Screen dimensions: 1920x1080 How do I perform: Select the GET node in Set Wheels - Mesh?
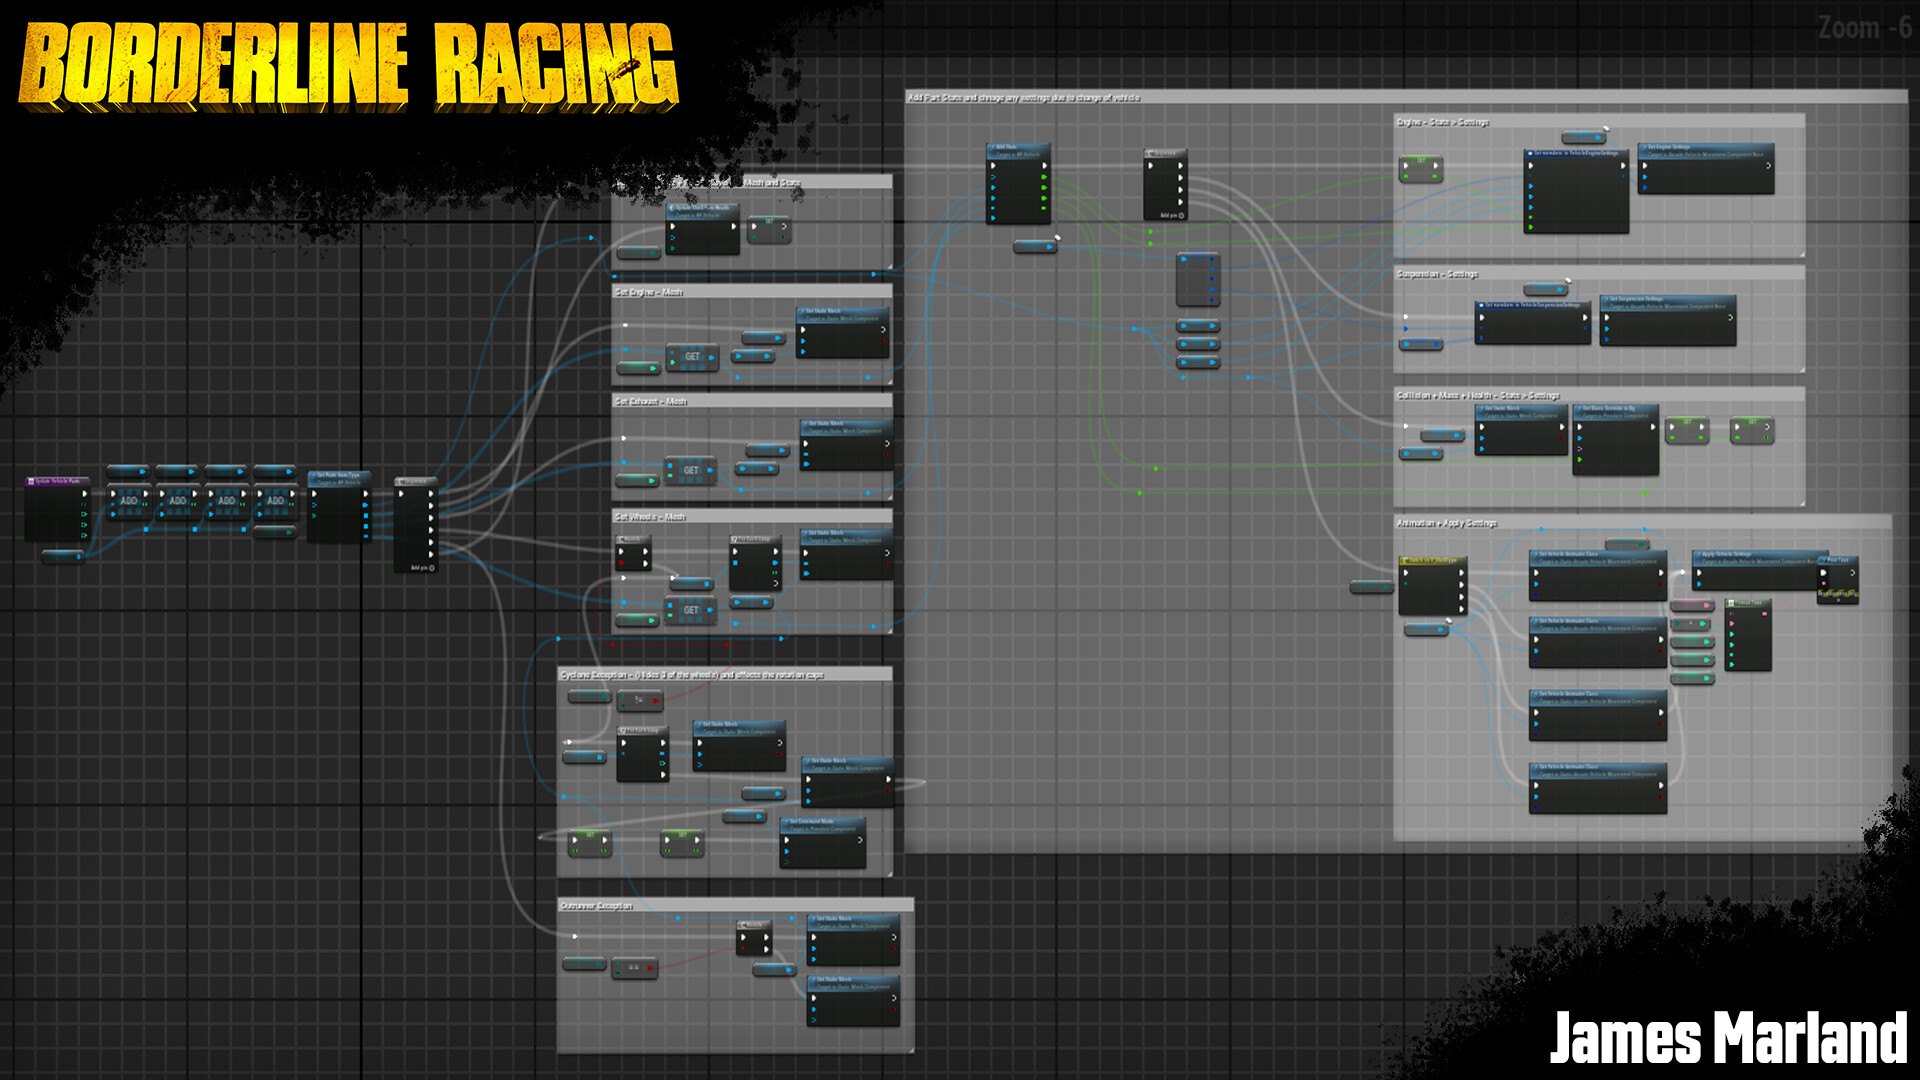click(691, 610)
